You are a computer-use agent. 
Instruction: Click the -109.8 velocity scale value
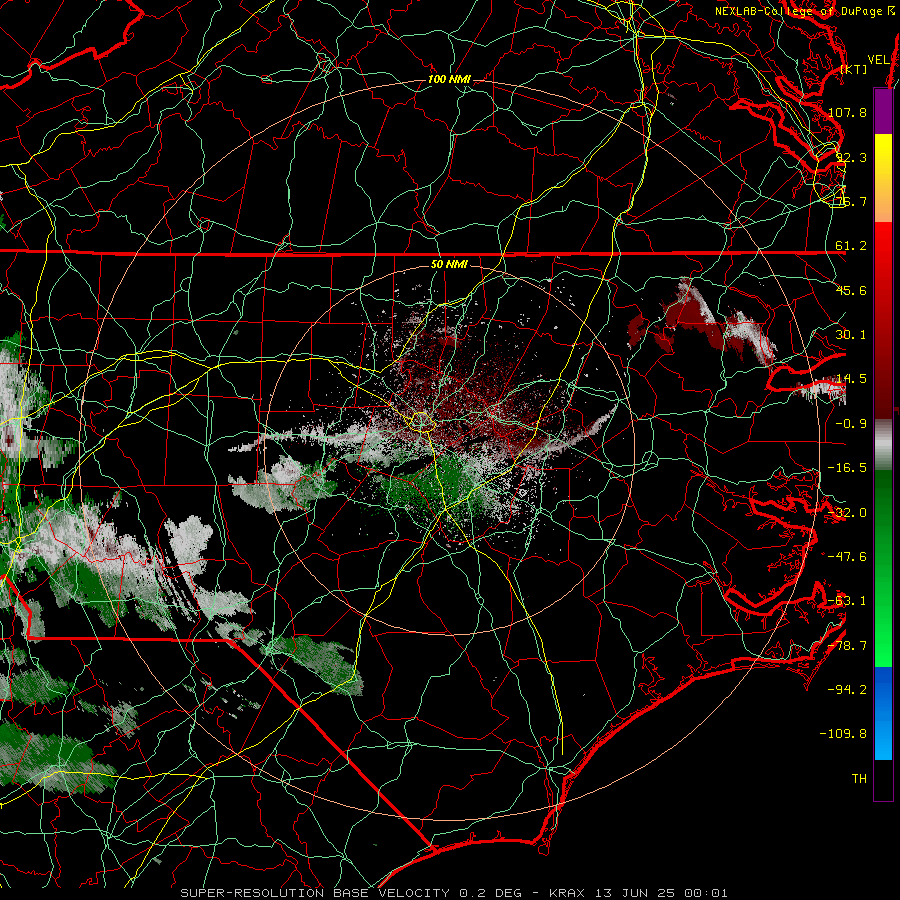843,734
